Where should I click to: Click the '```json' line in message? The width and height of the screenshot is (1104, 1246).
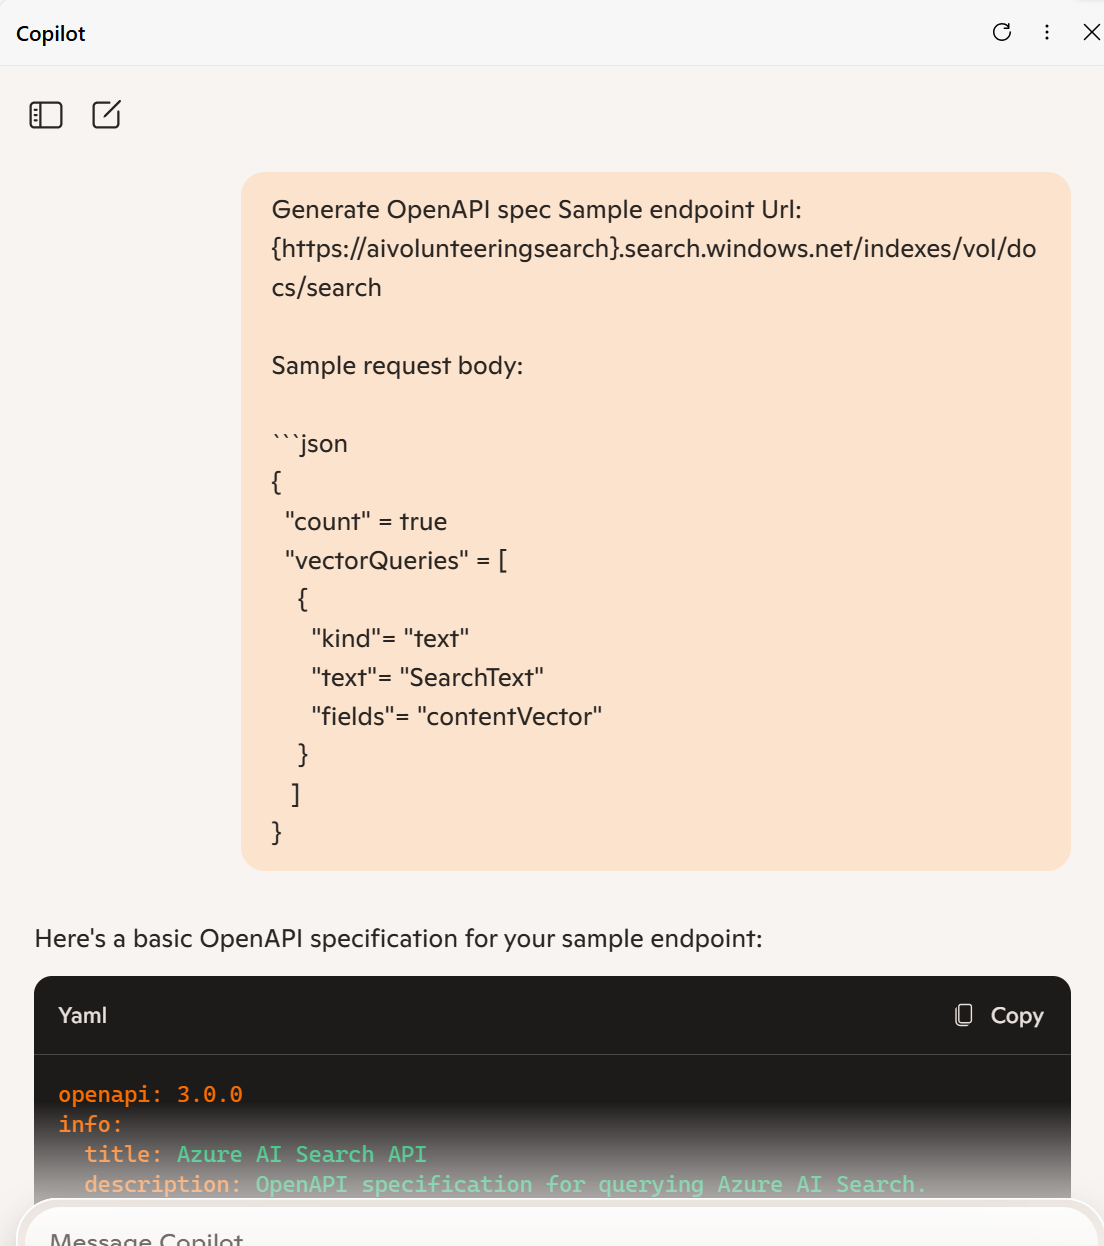point(310,443)
